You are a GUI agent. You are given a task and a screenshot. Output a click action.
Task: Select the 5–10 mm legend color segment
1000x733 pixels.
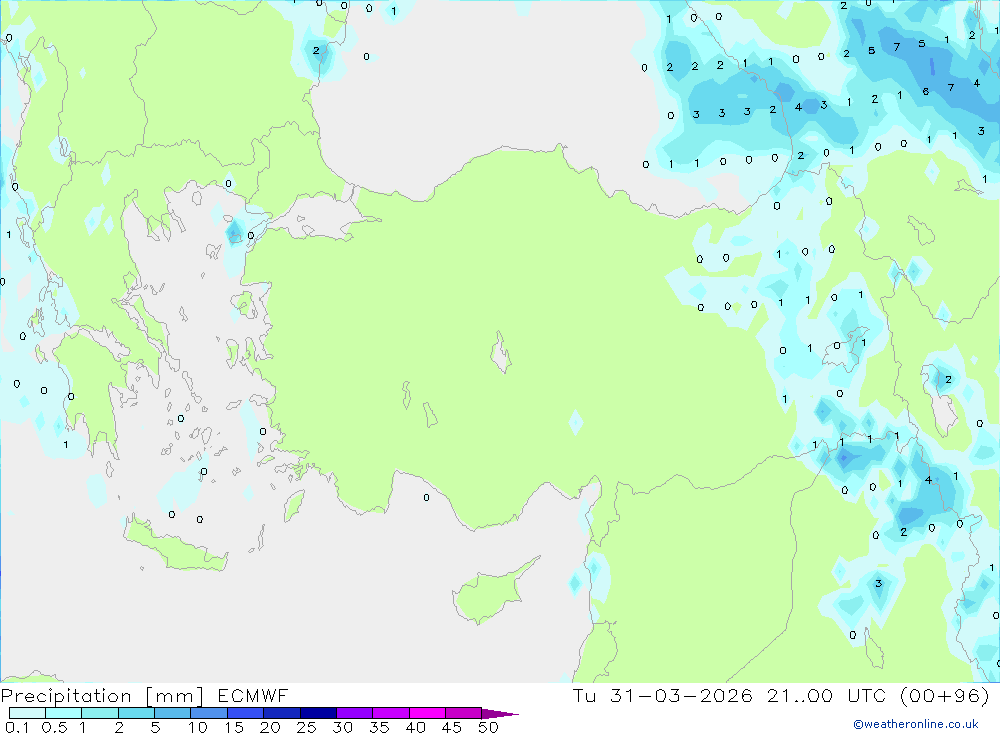point(172,713)
